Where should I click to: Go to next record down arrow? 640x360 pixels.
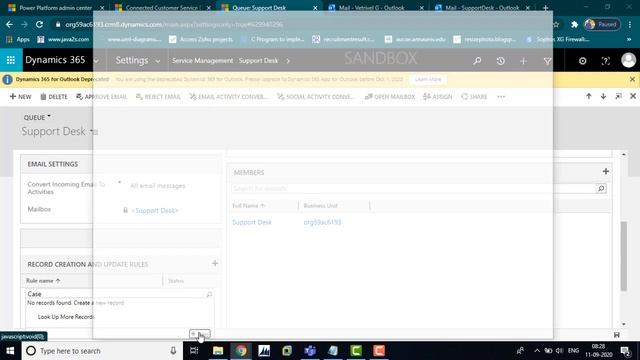(603, 96)
